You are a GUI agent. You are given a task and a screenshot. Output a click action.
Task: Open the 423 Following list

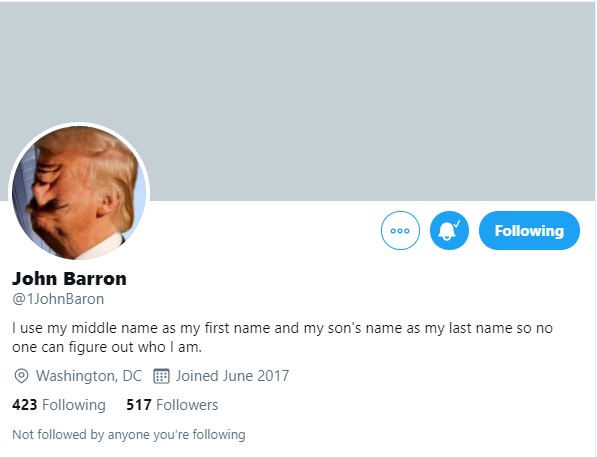[59, 405]
